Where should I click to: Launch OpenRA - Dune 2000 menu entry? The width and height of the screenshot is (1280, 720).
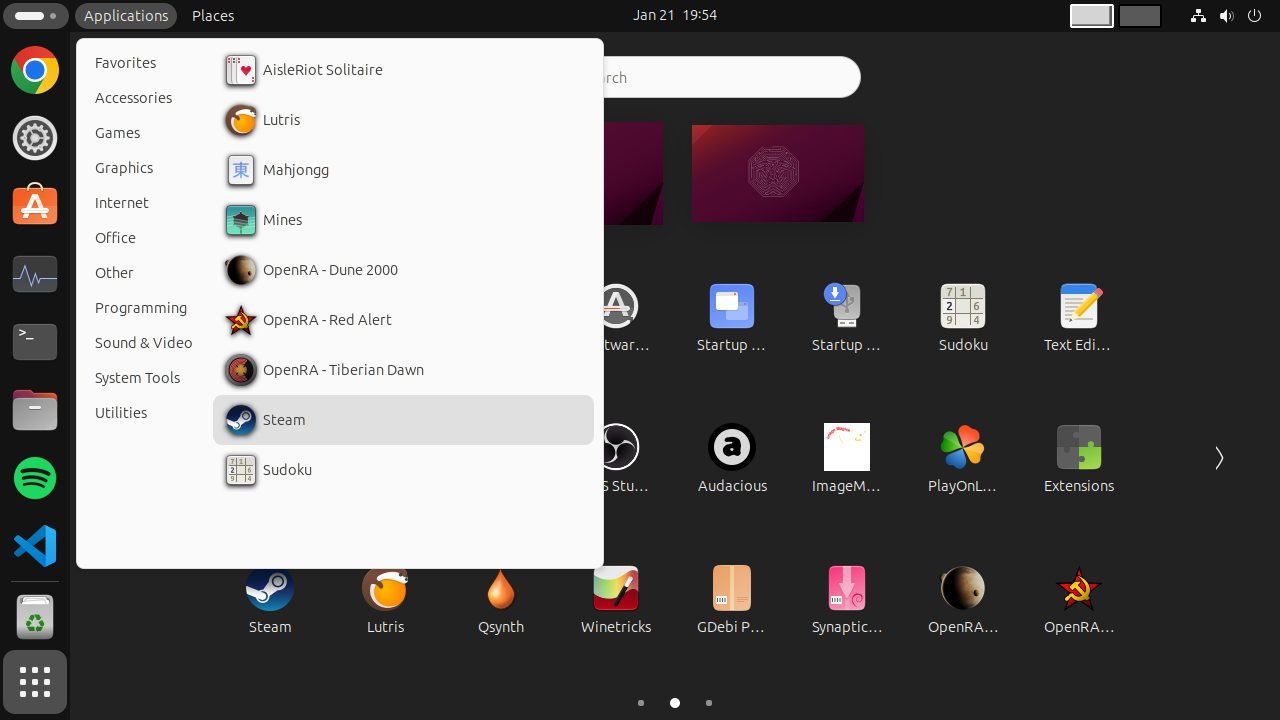[403, 270]
